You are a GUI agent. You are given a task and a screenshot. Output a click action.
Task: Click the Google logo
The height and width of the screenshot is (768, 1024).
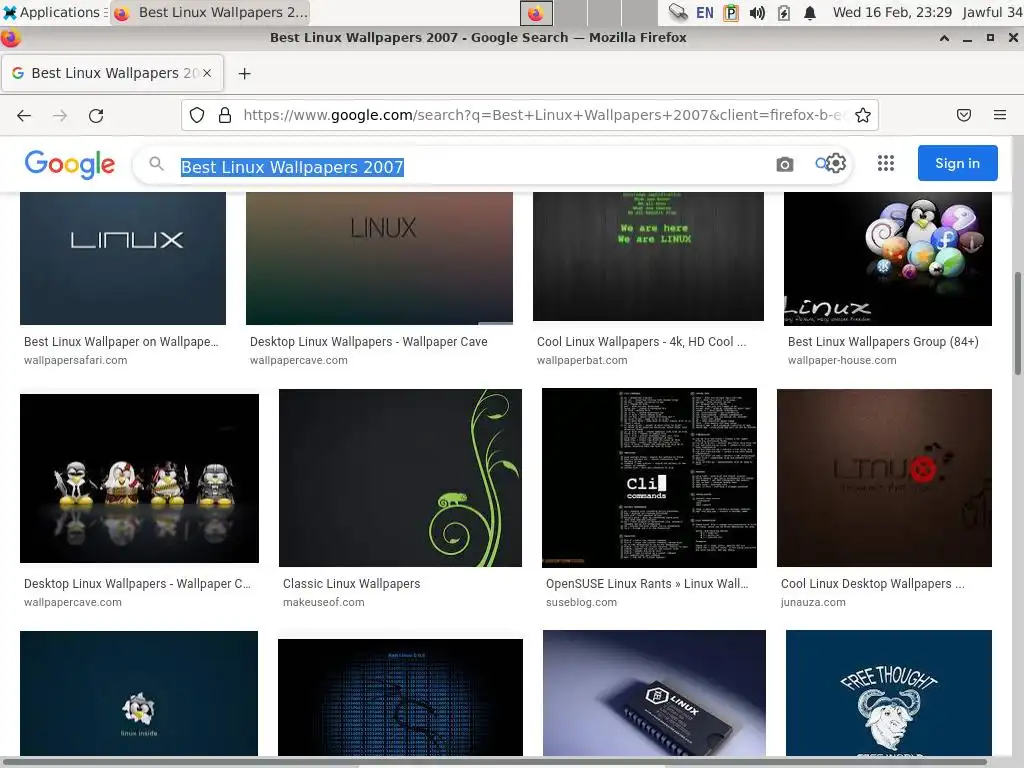(x=70, y=164)
